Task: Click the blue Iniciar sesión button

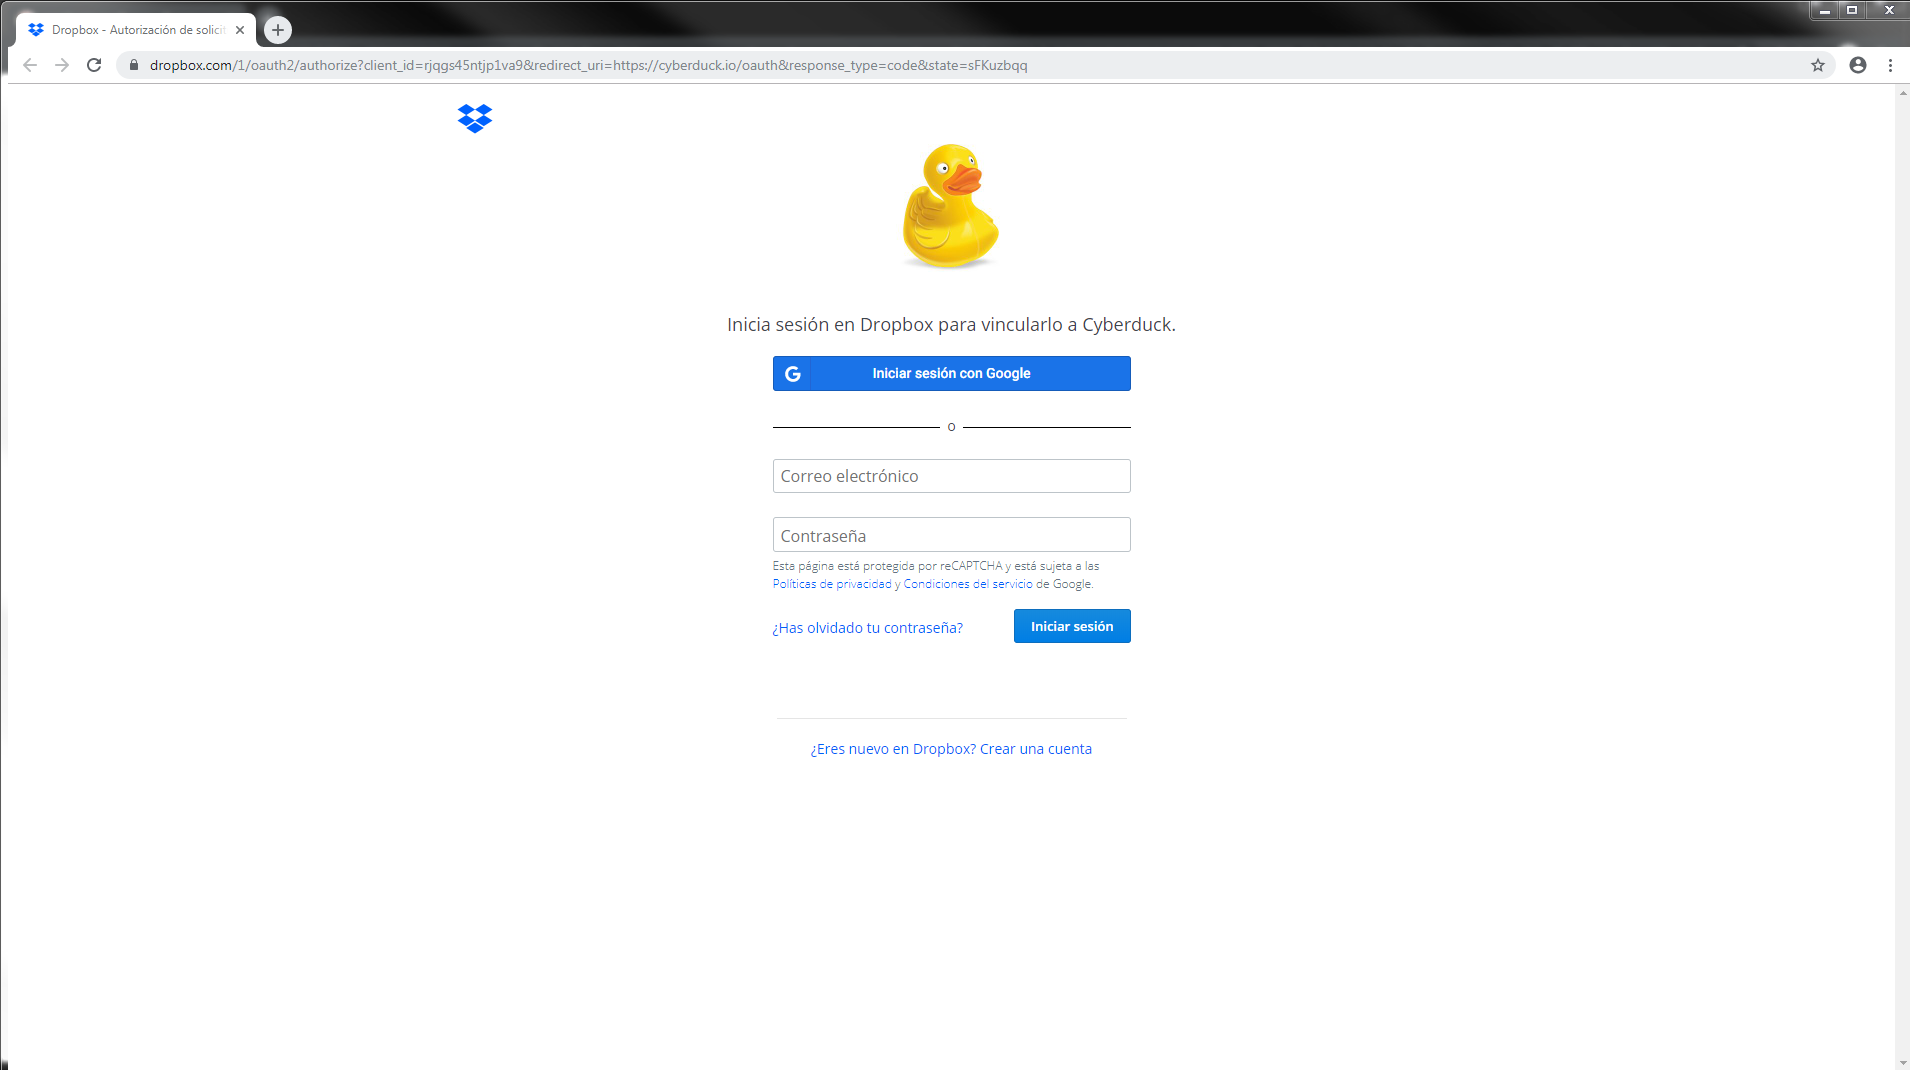Action: [1072, 626]
